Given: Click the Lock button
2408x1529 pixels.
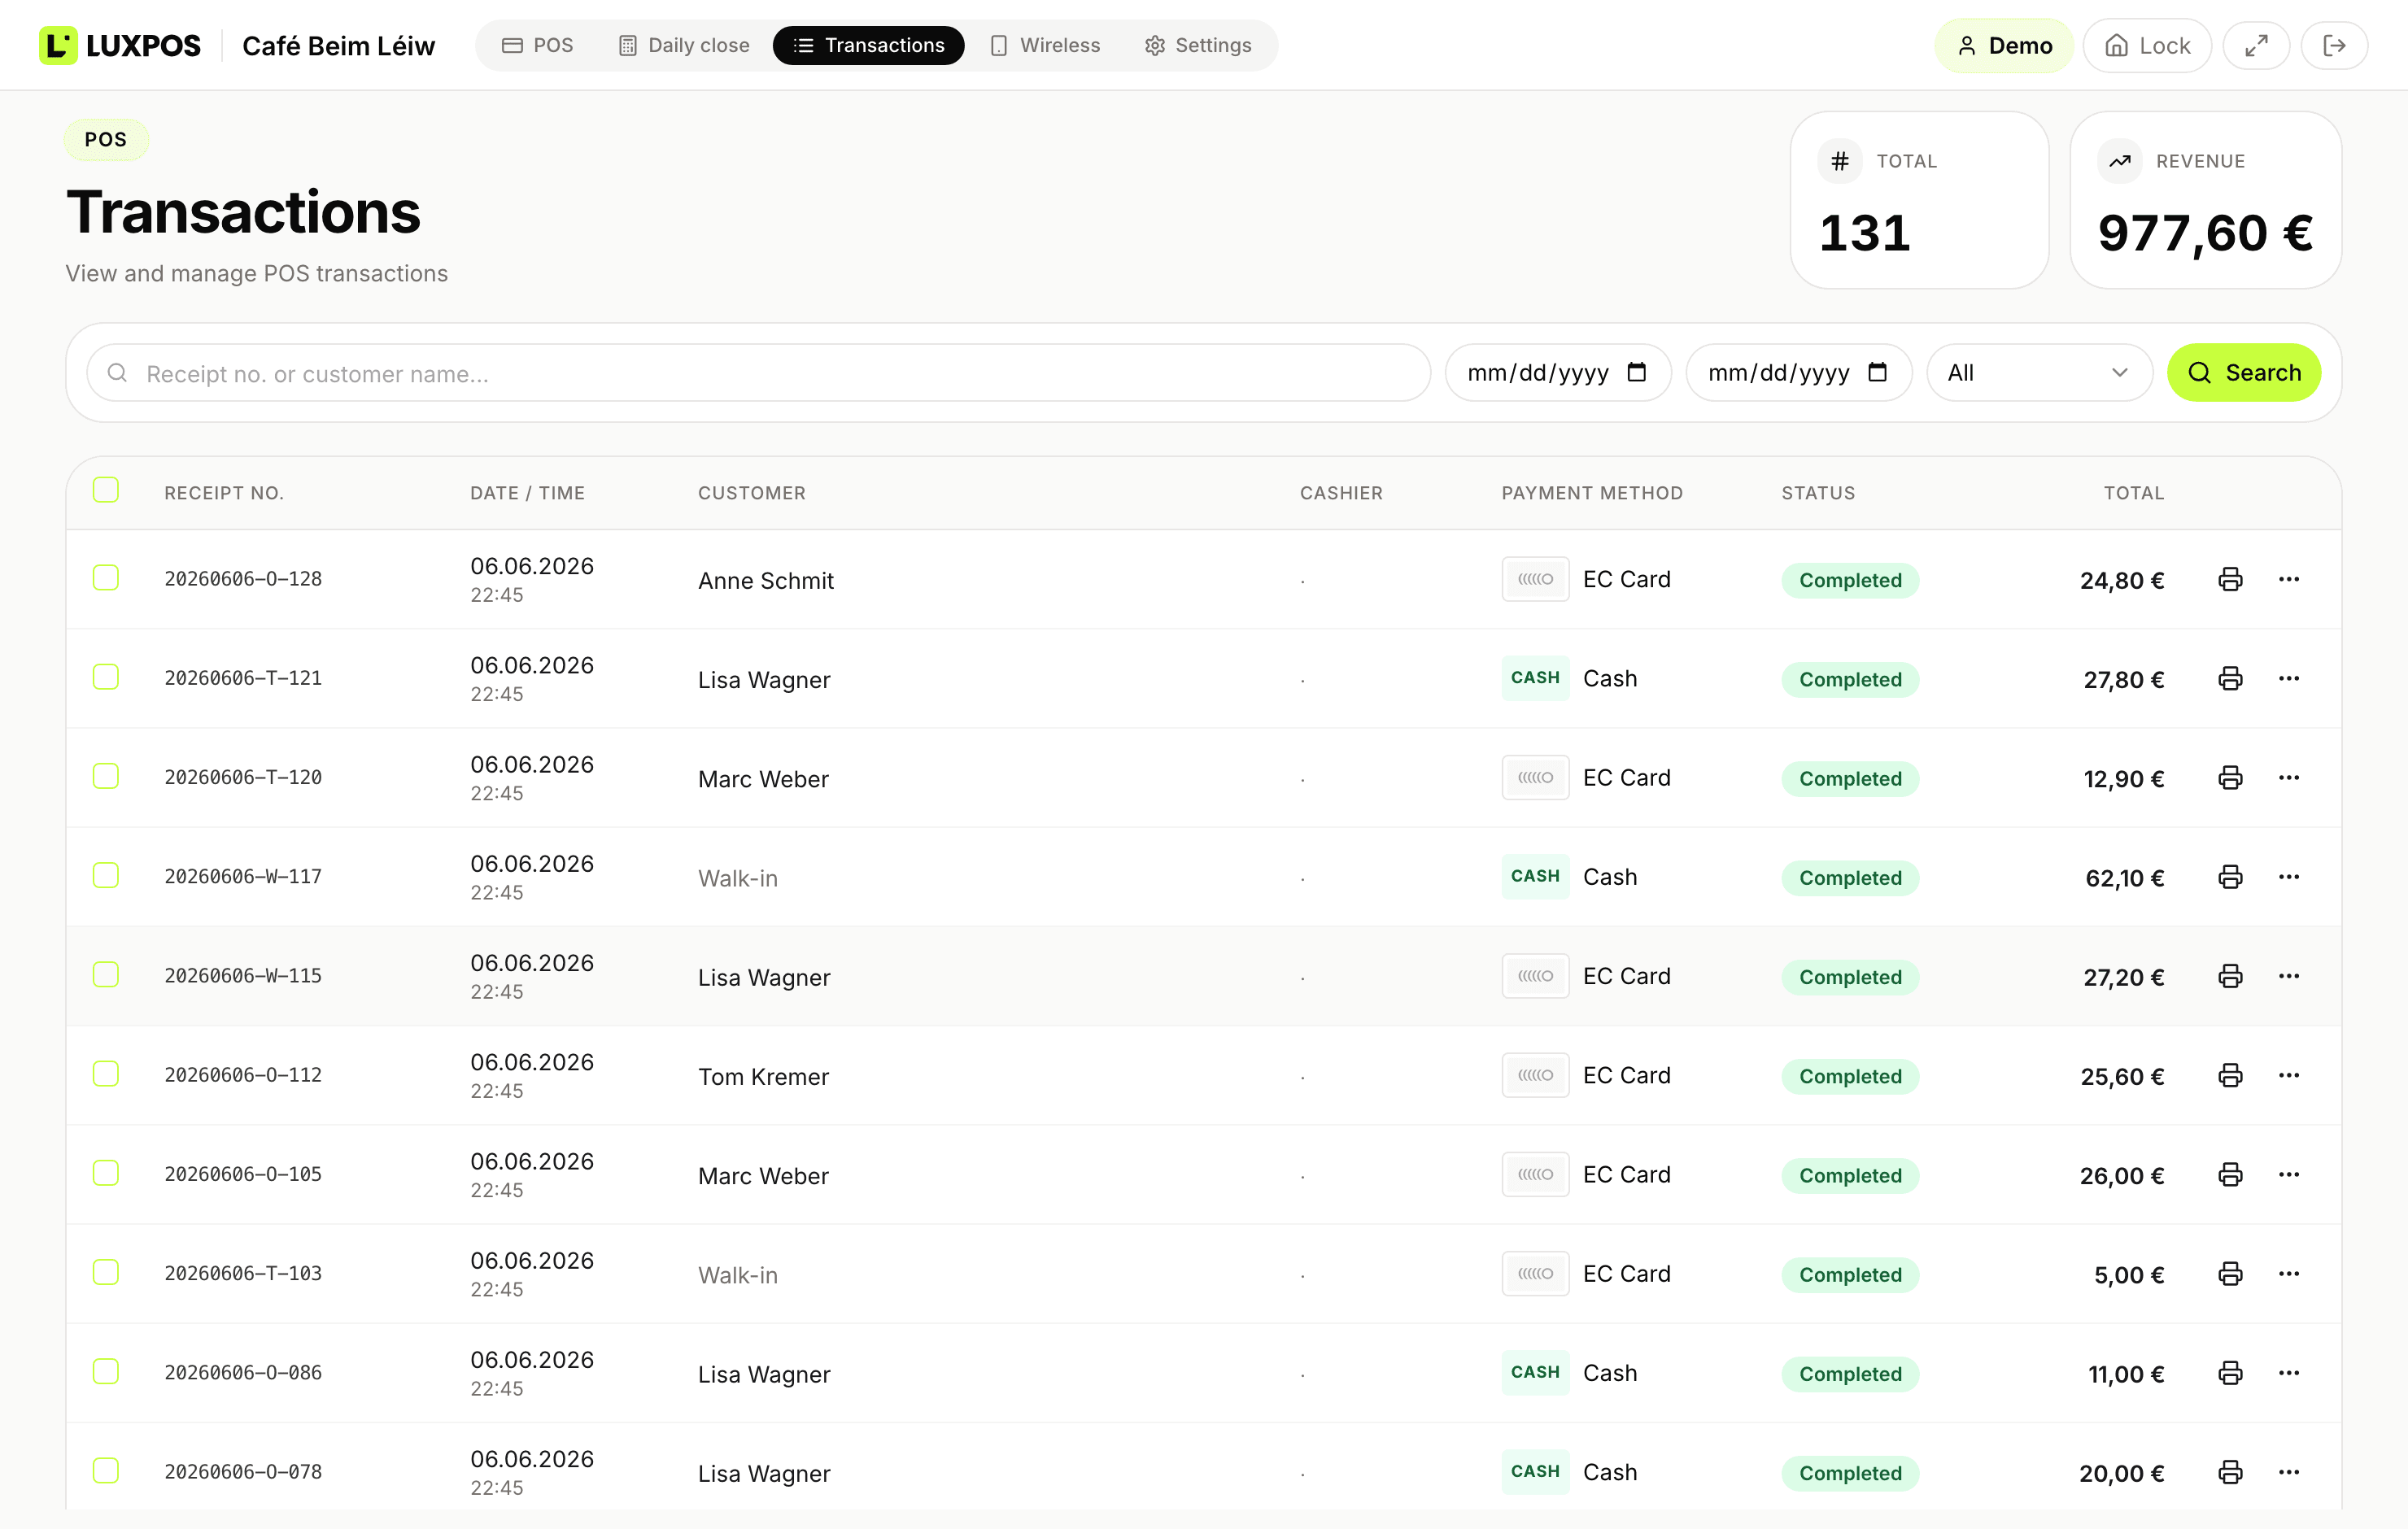Looking at the screenshot, I should [2147, 46].
